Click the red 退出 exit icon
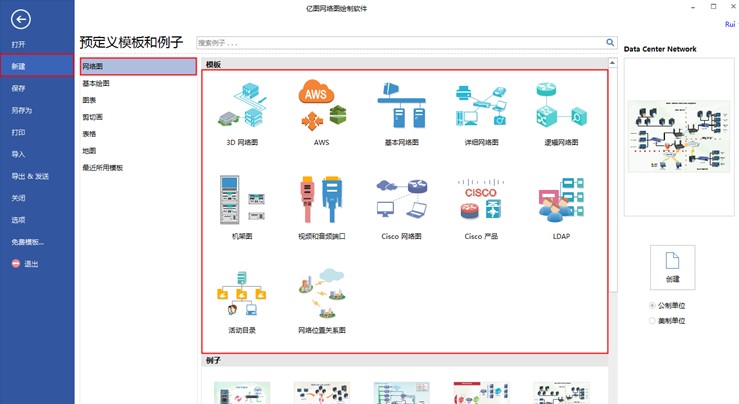 (16, 264)
